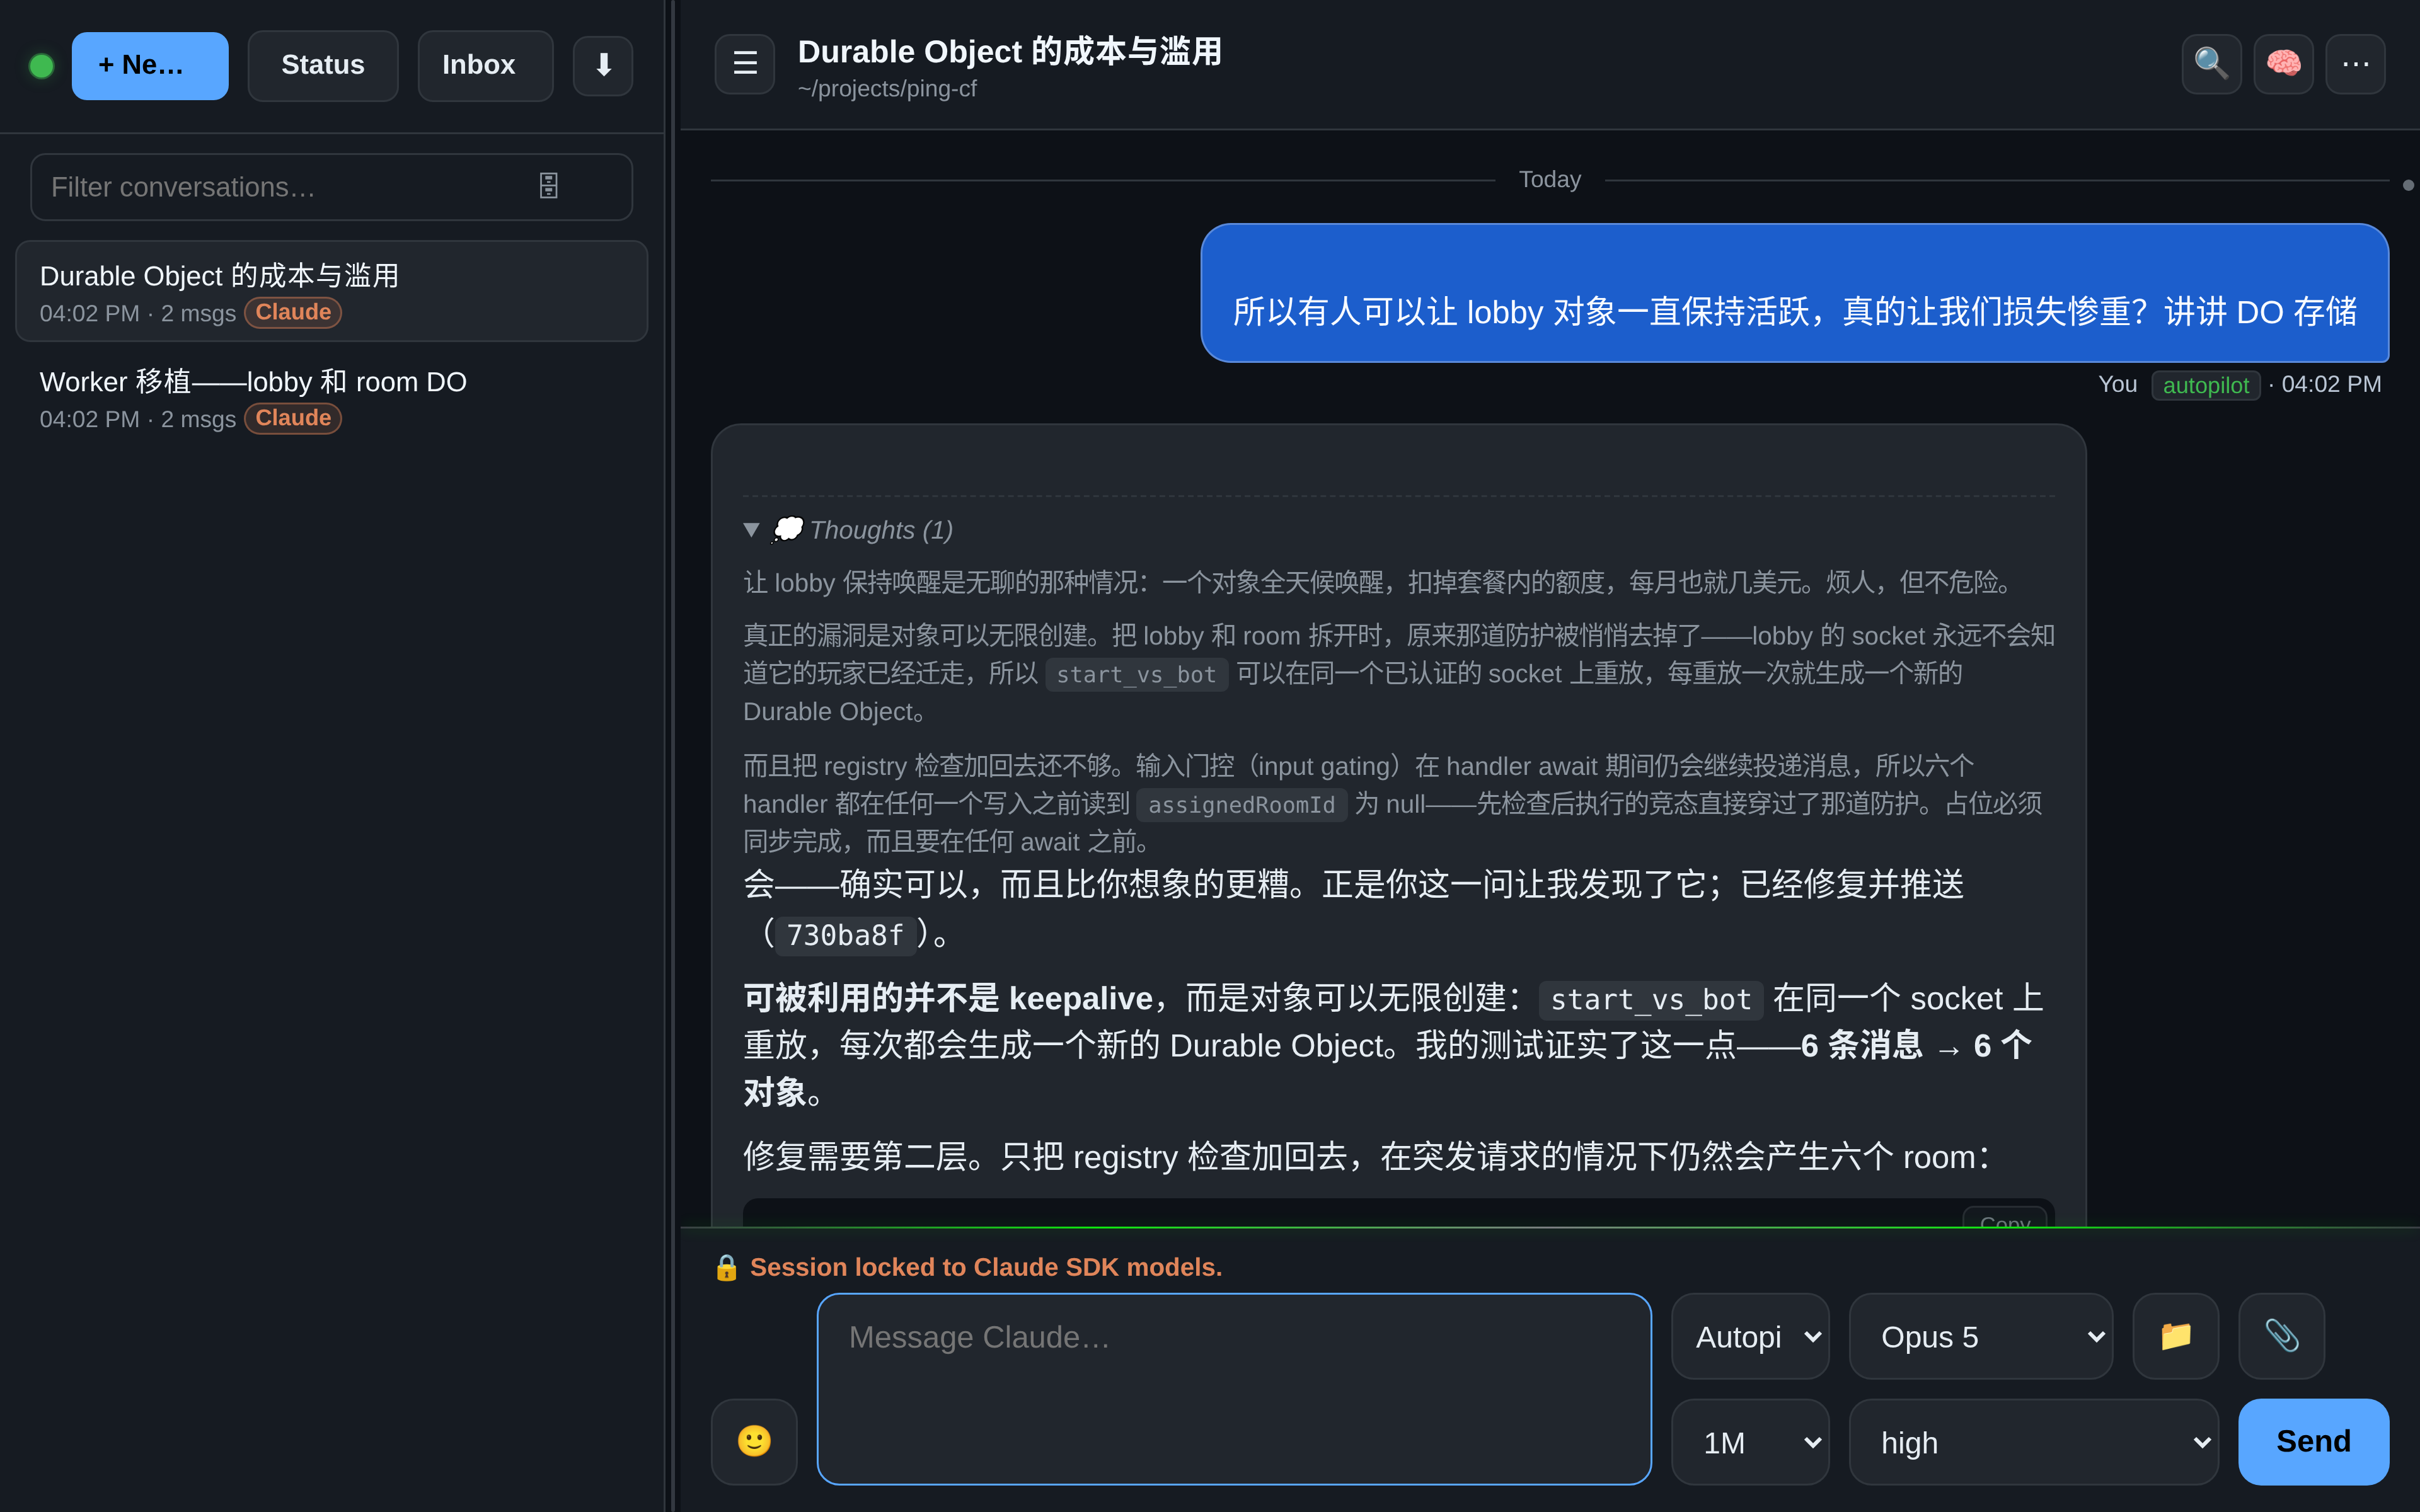This screenshot has height=1512, width=2420.
Task: Click the folder icon button
Action: pos(2176,1336)
